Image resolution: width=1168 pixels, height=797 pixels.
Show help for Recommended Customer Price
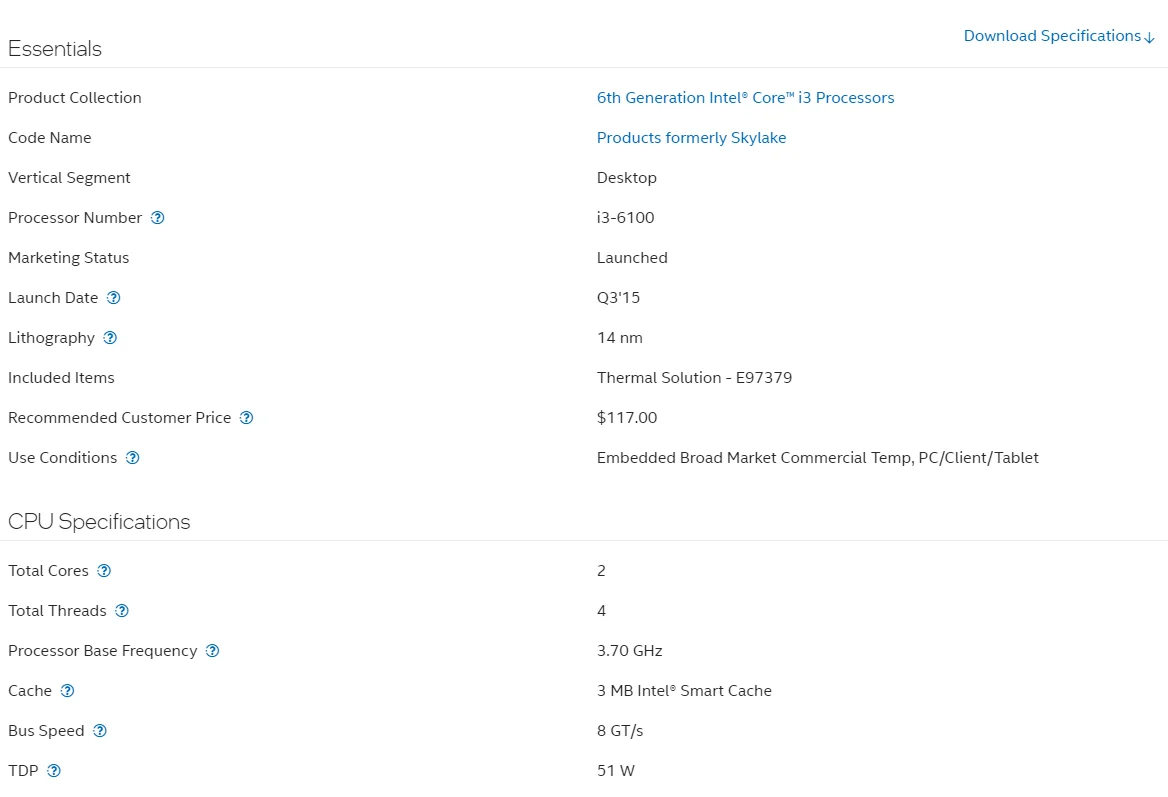pos(246,418)
